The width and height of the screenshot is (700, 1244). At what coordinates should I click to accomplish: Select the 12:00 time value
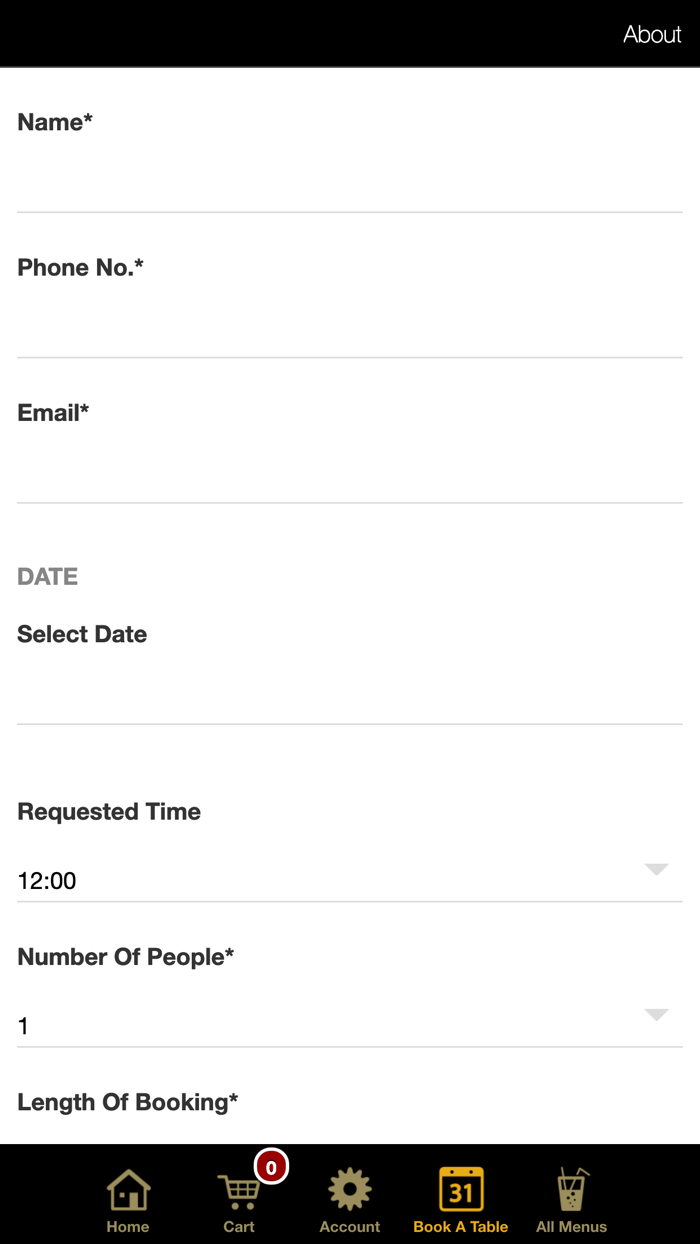pos(47,881)
